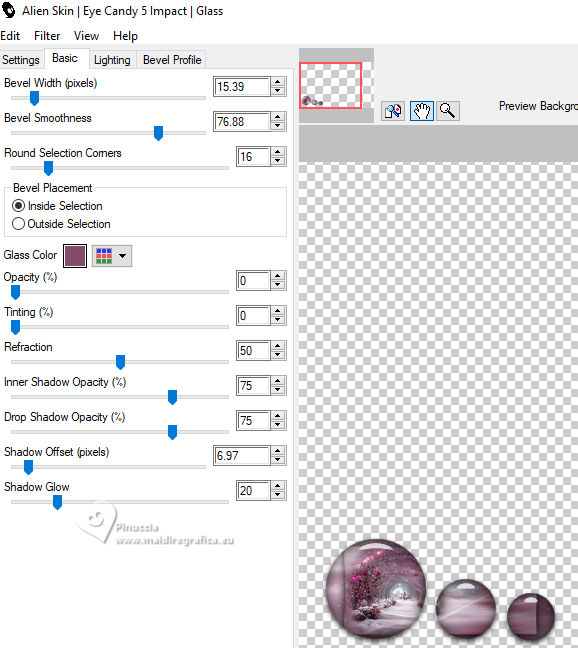
Task: Select the magnifier zoom tool
Action: click(x=447, y=111)
